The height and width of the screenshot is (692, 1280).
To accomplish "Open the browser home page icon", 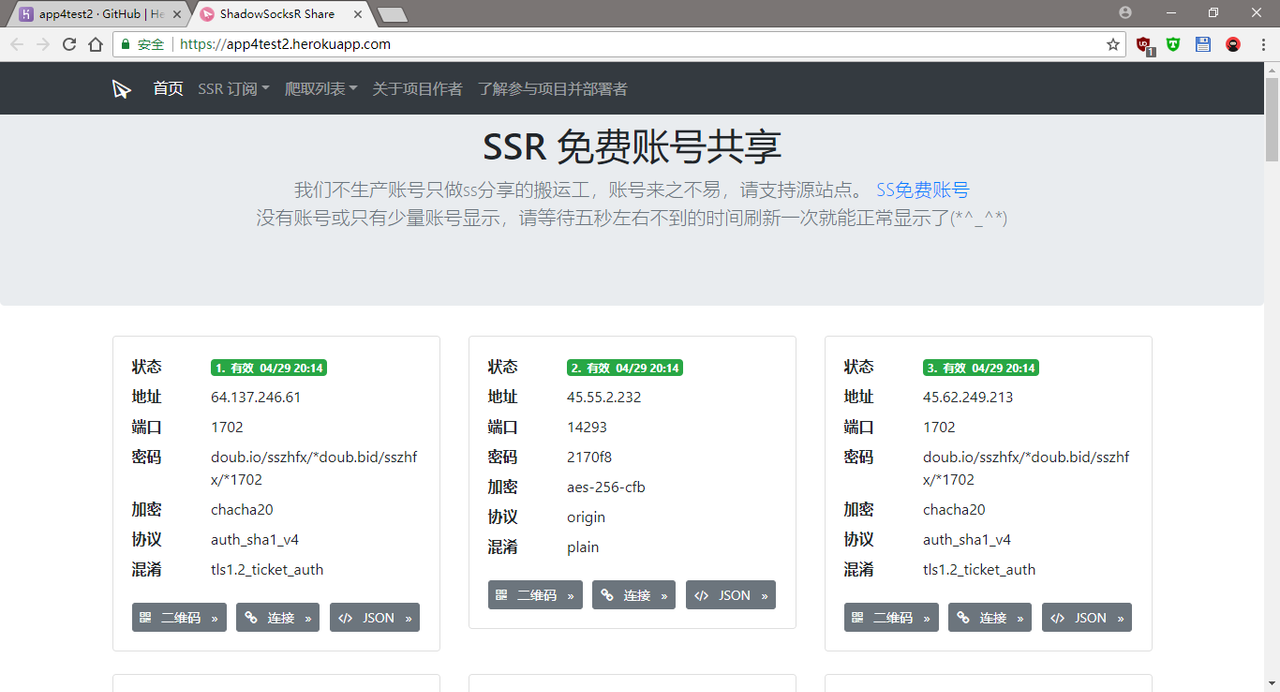I will (95, 44).
